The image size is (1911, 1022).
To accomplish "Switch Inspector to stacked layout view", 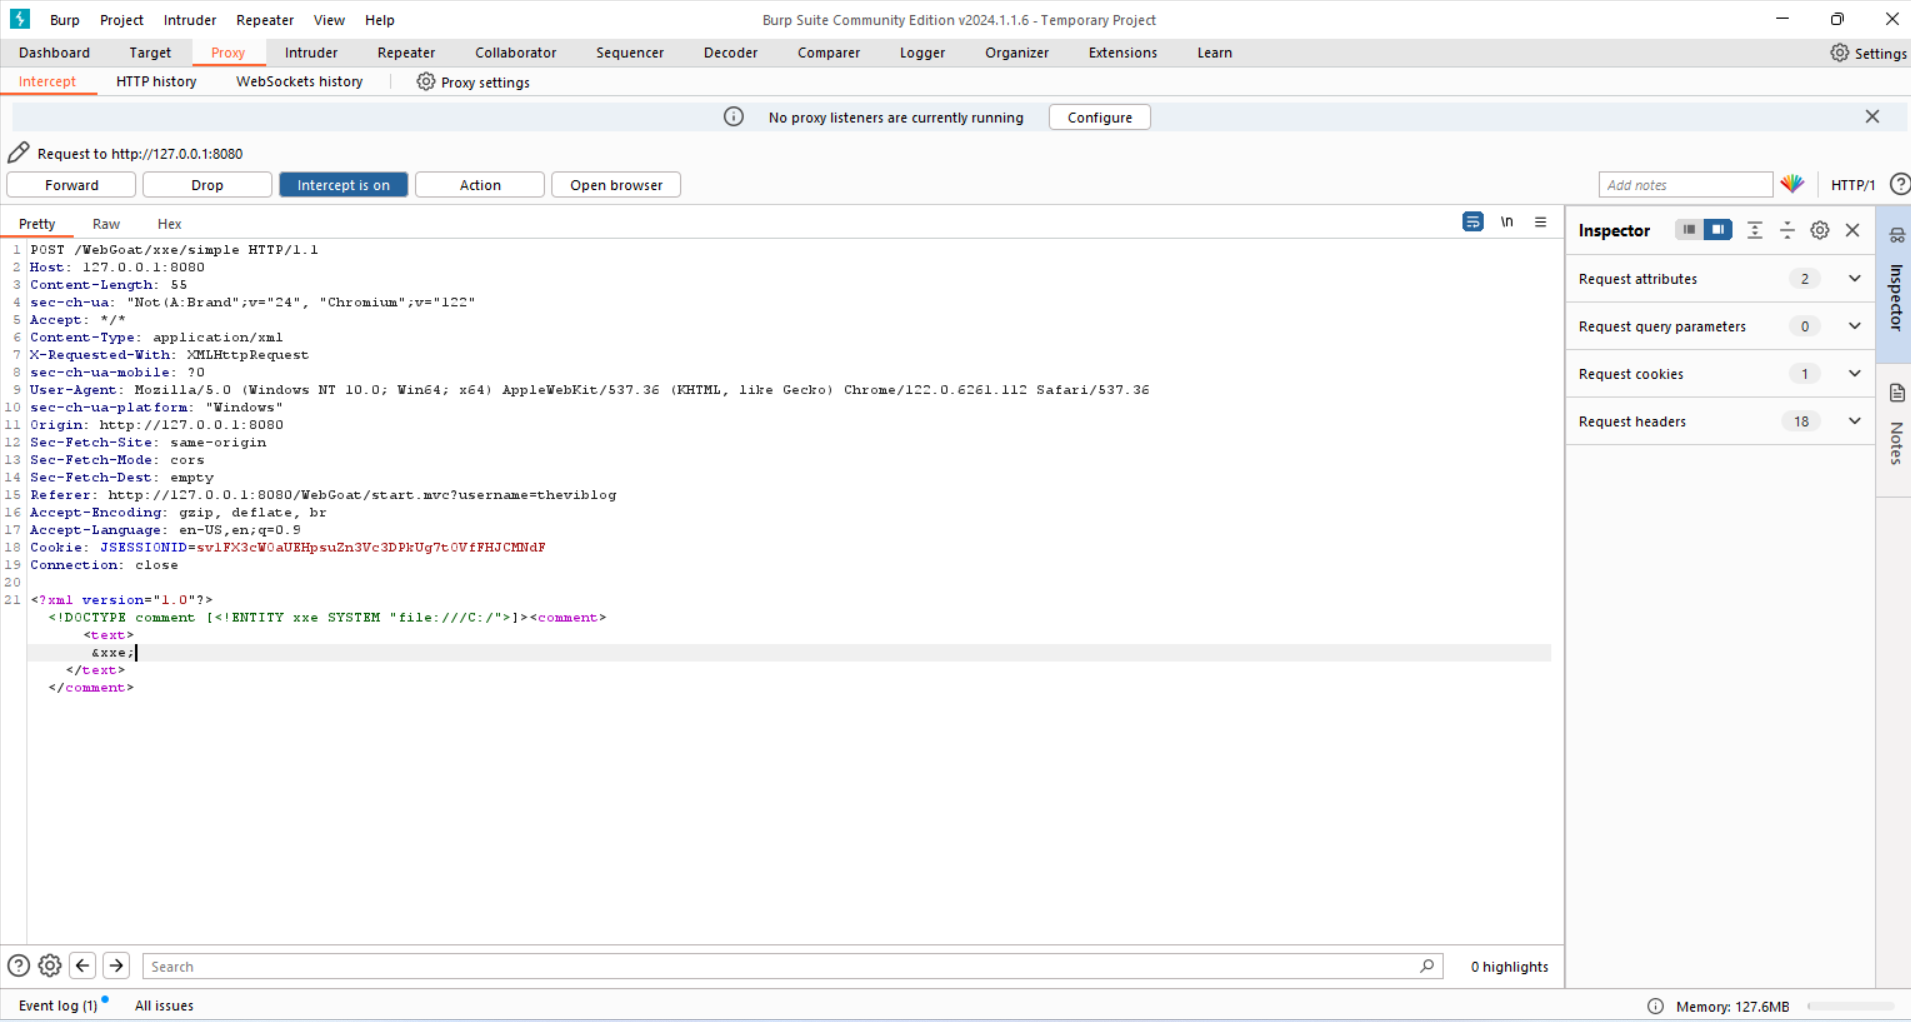I will click(x=1689, y=230).
